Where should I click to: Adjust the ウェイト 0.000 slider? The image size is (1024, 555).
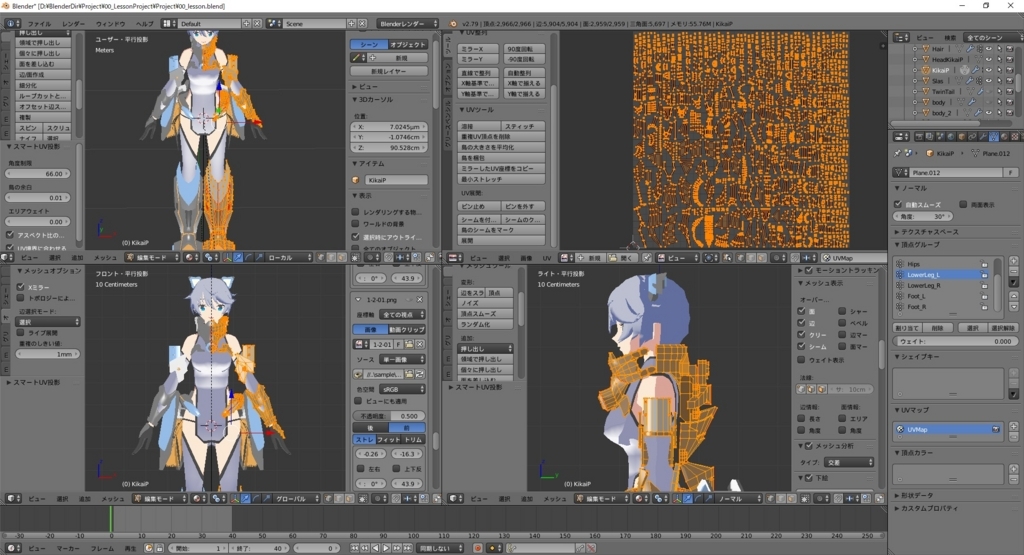coord(955,341)
